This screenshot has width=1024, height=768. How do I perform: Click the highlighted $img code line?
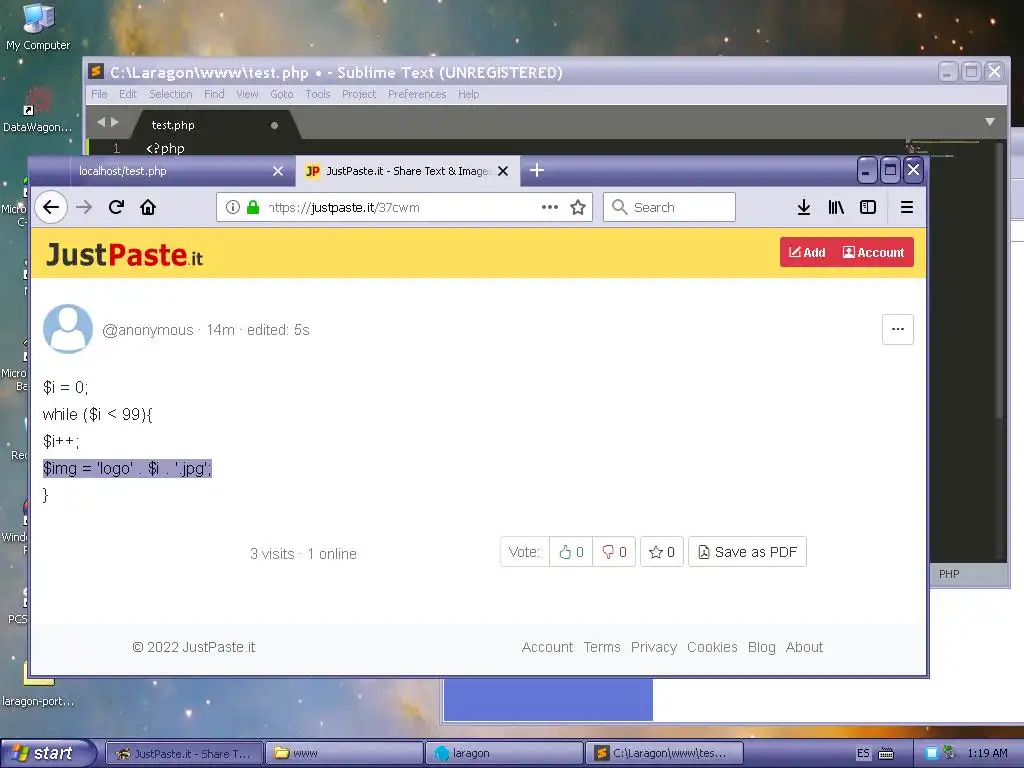pos(127,468)
